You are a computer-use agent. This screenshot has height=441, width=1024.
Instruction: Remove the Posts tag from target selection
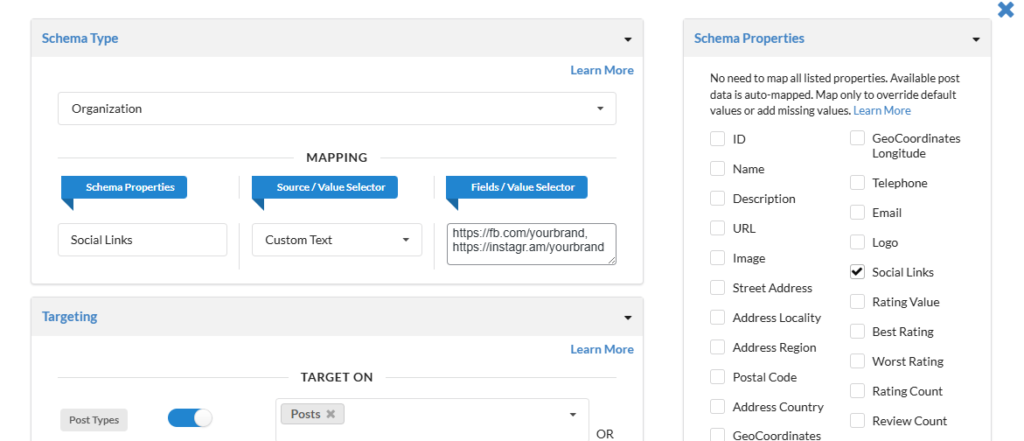pyautogui.click(x=330, y=414)
